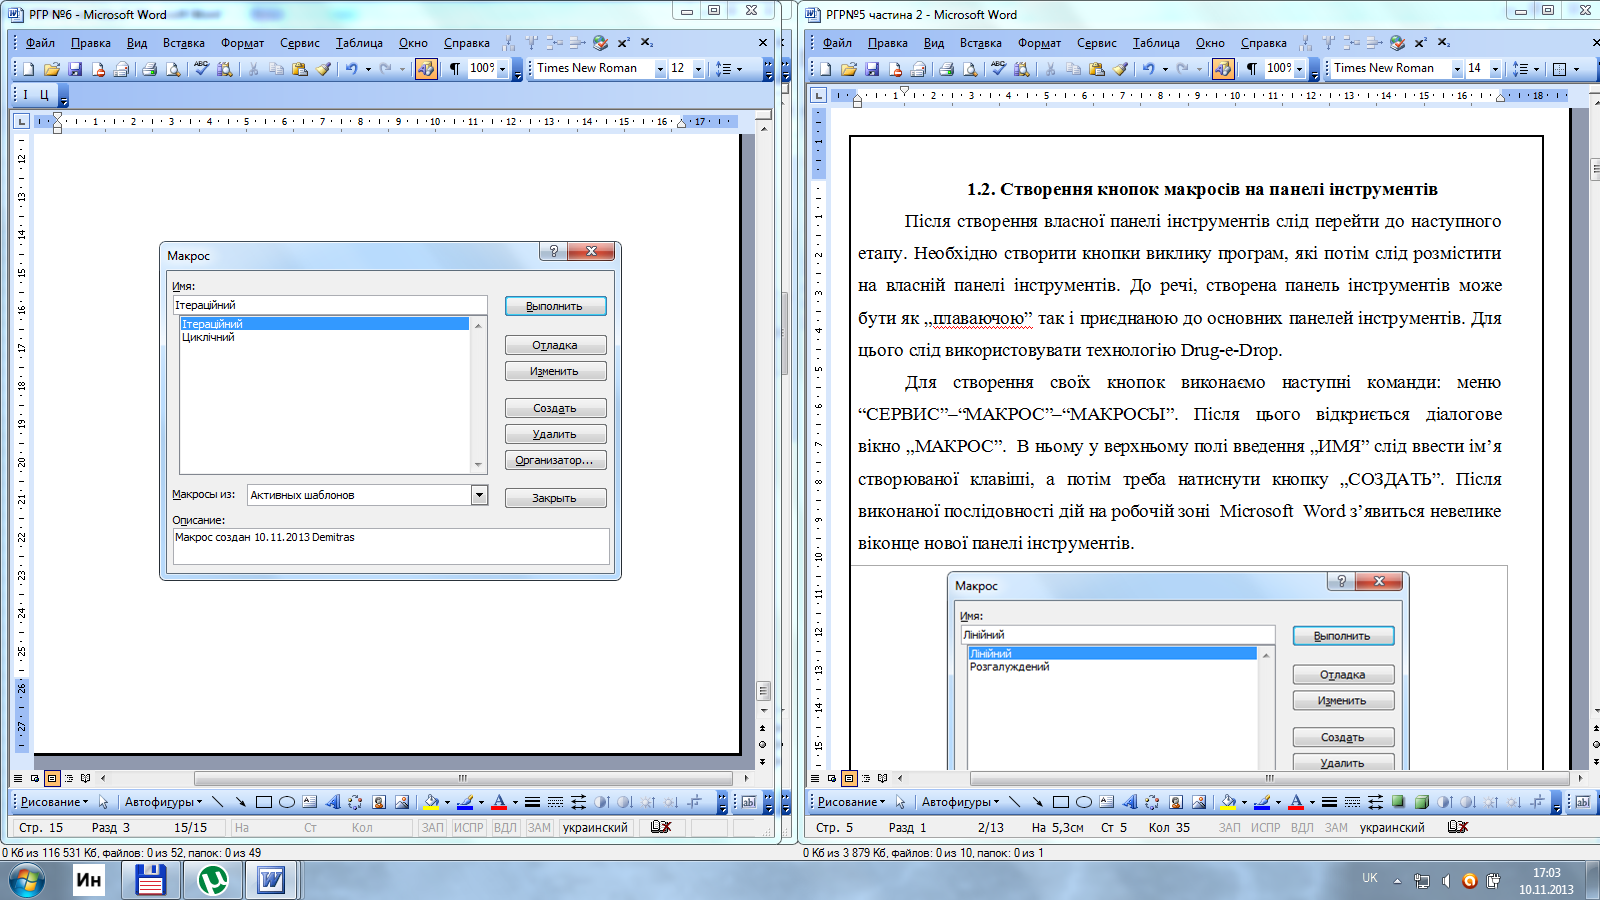Image resolution: width=1600 pixels, height=900 pixels.
Task: Click Удалить button in Макрос dialog
Action: coord(555,434)
